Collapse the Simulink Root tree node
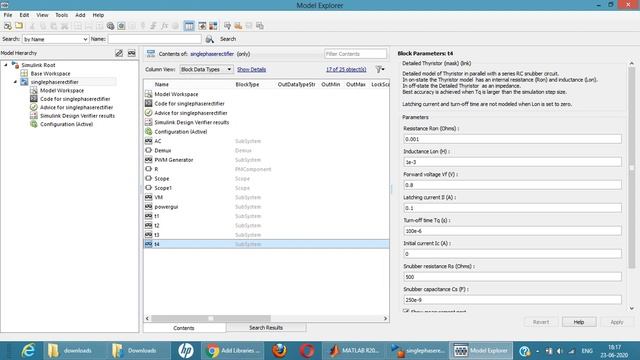The image size is (640, 360). click(6, 65)
